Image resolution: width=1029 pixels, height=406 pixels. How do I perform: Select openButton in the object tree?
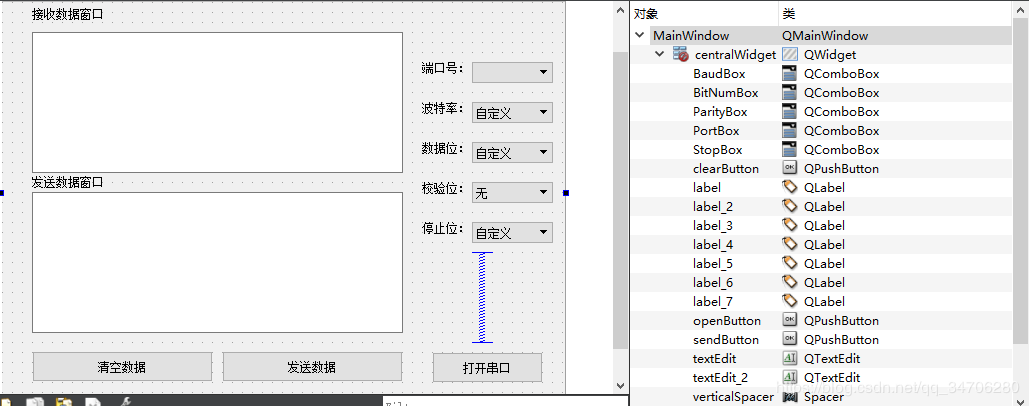[x=727, y=321]
